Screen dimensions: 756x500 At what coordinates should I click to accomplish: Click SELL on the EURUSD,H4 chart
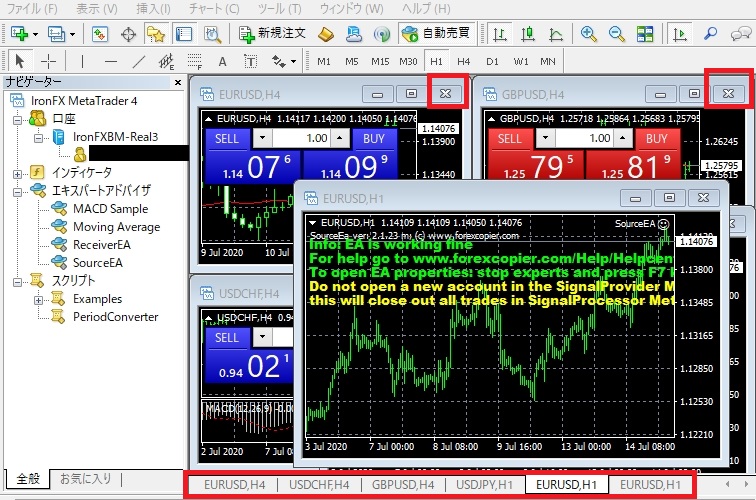(227, 139)
